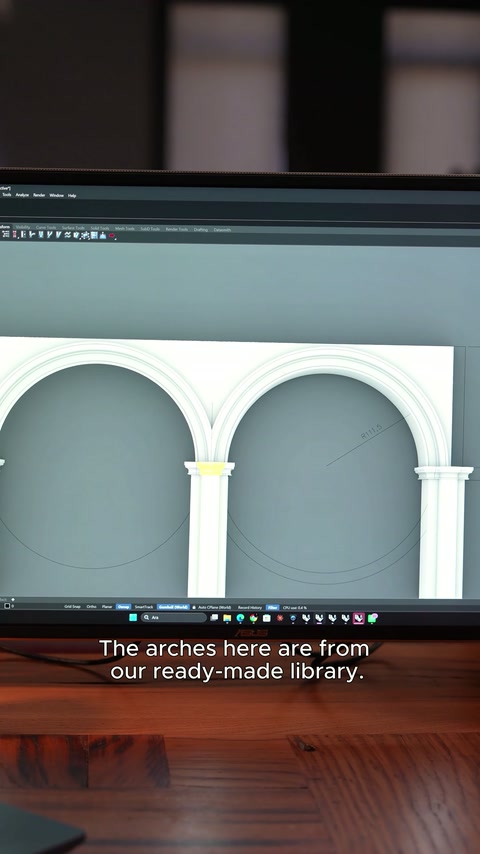480x854 pixels.
Task: Toggle Record History
Action: (x=250, y=607)
